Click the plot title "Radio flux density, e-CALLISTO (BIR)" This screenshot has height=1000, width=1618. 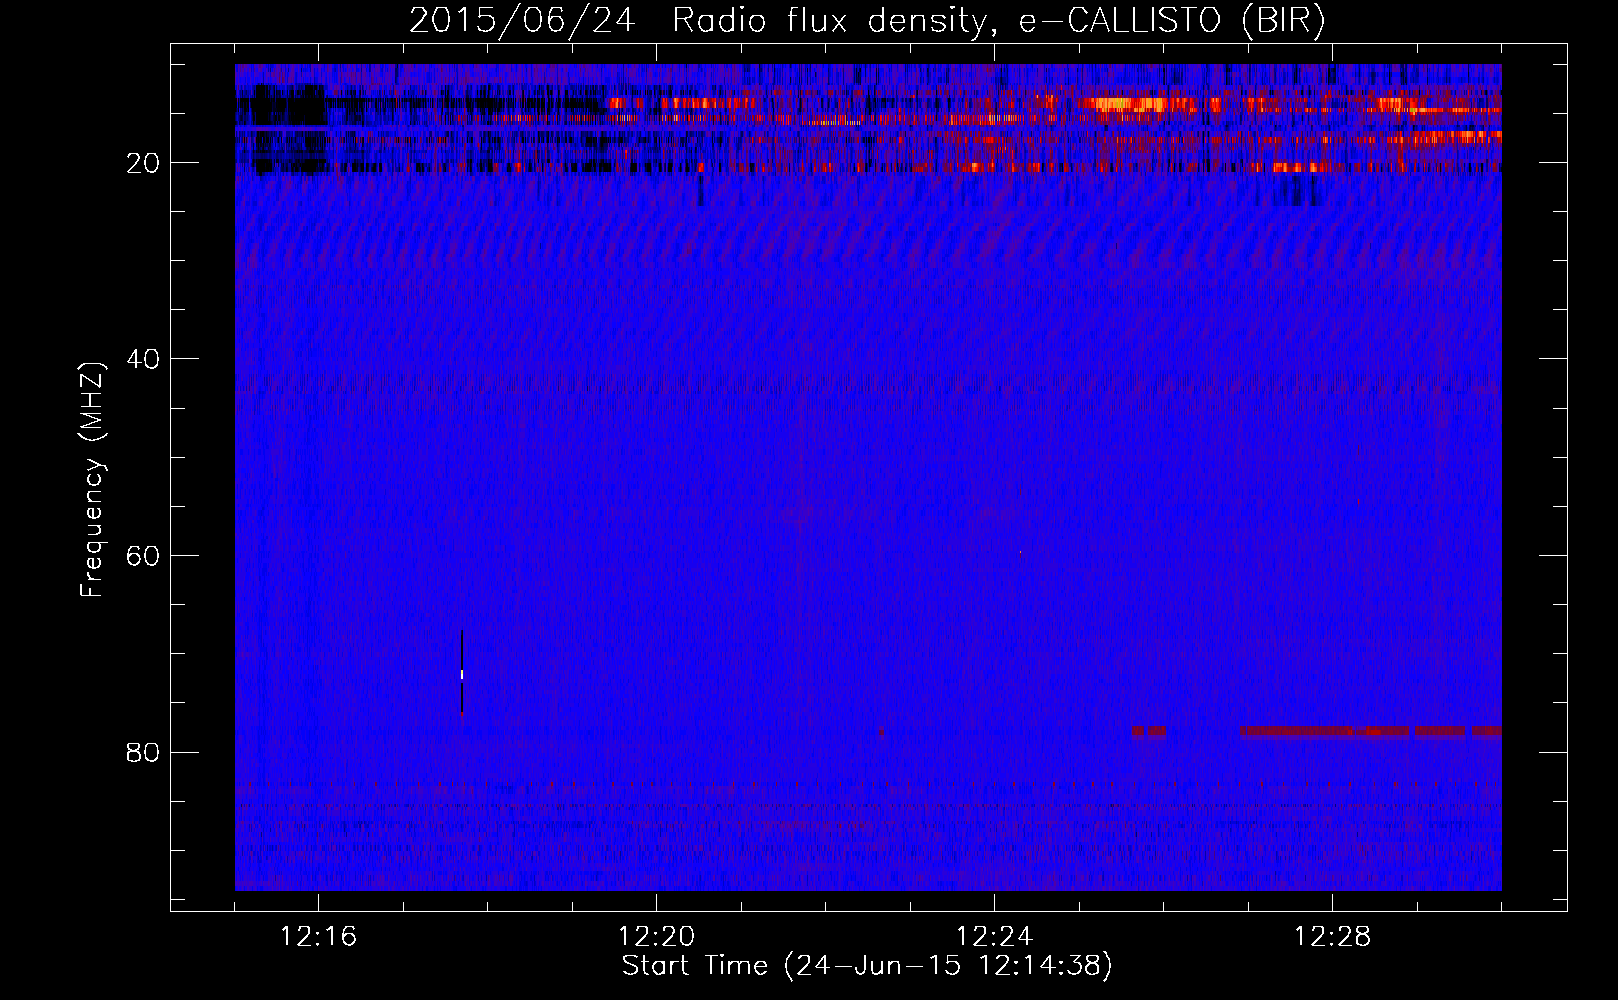click(998, 21)
